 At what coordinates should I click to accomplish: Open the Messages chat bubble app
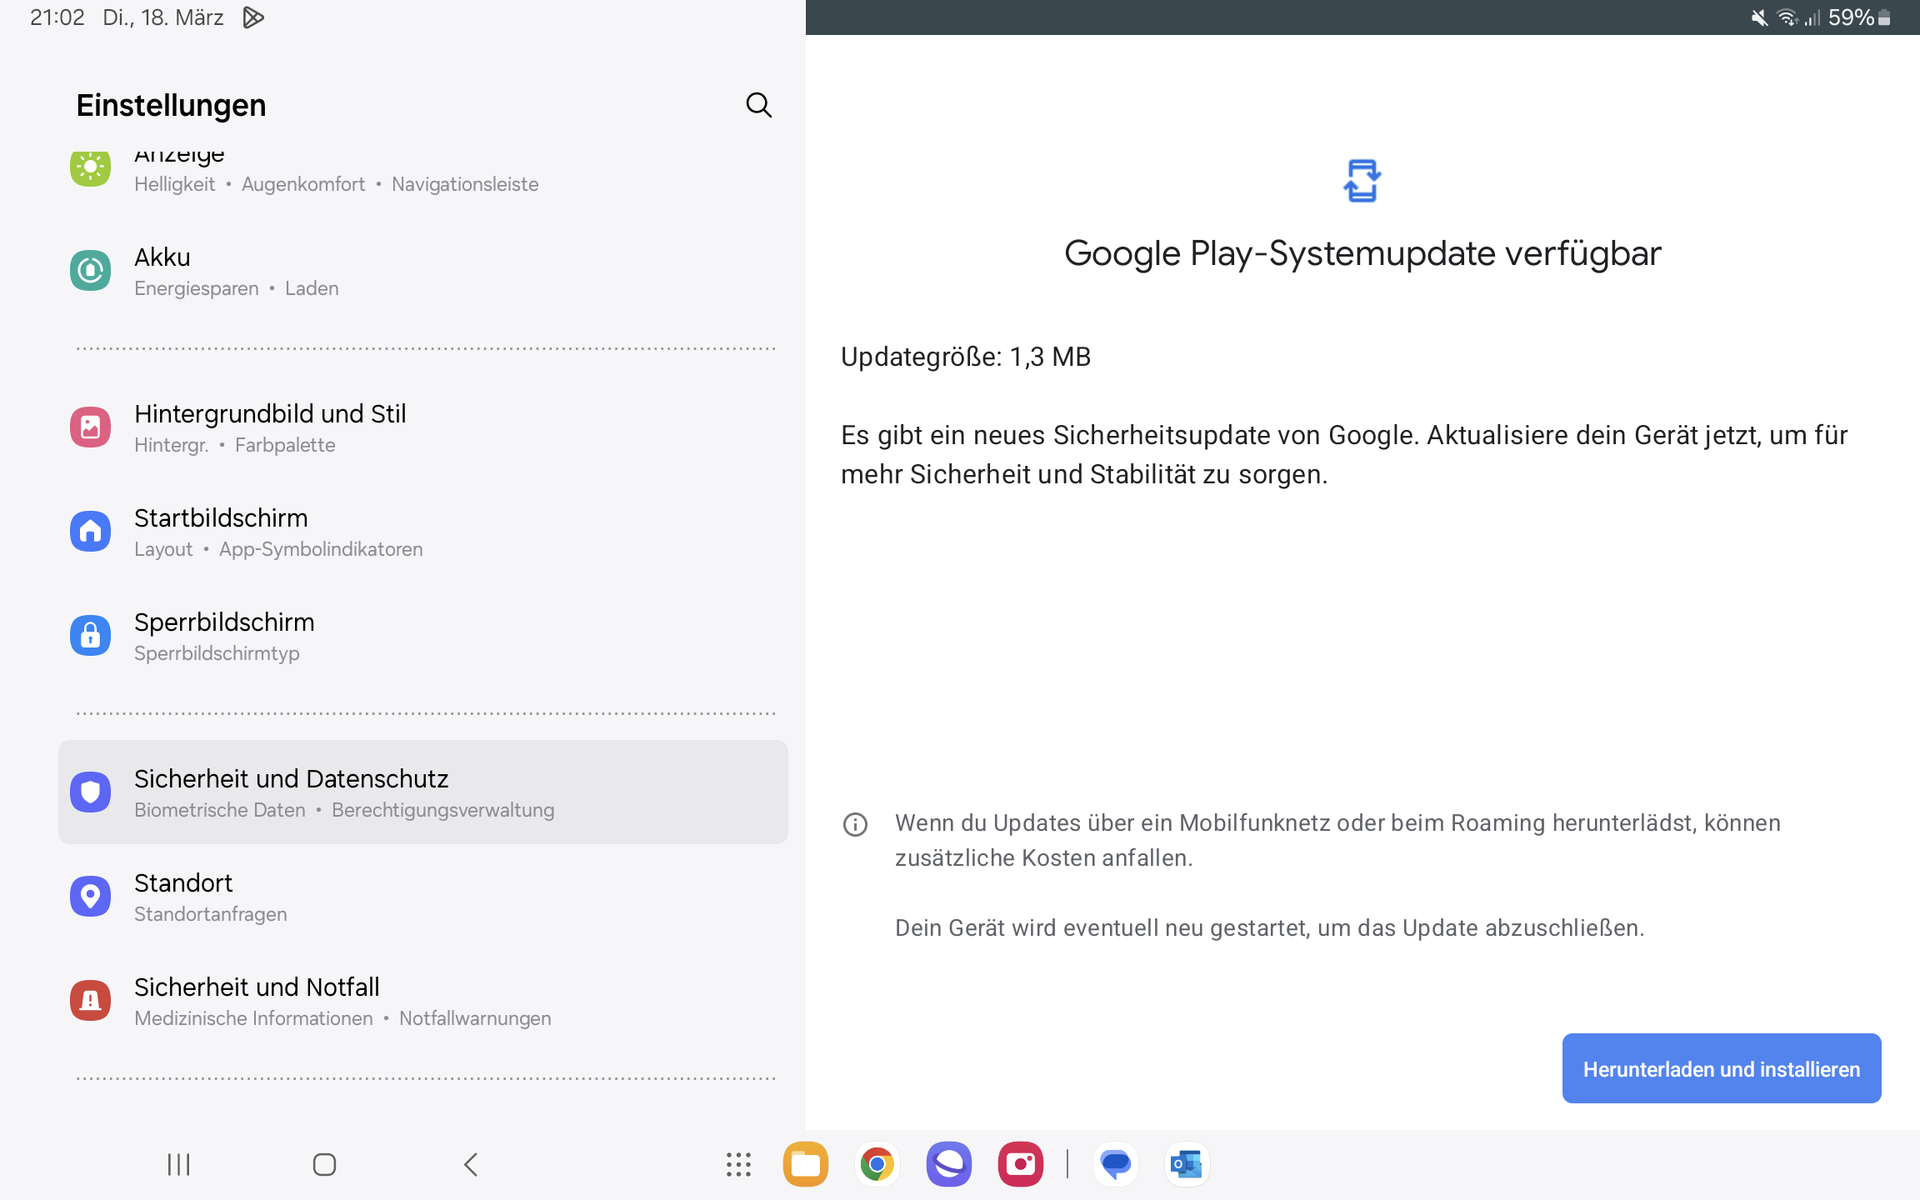[x=1115, y=1164]
